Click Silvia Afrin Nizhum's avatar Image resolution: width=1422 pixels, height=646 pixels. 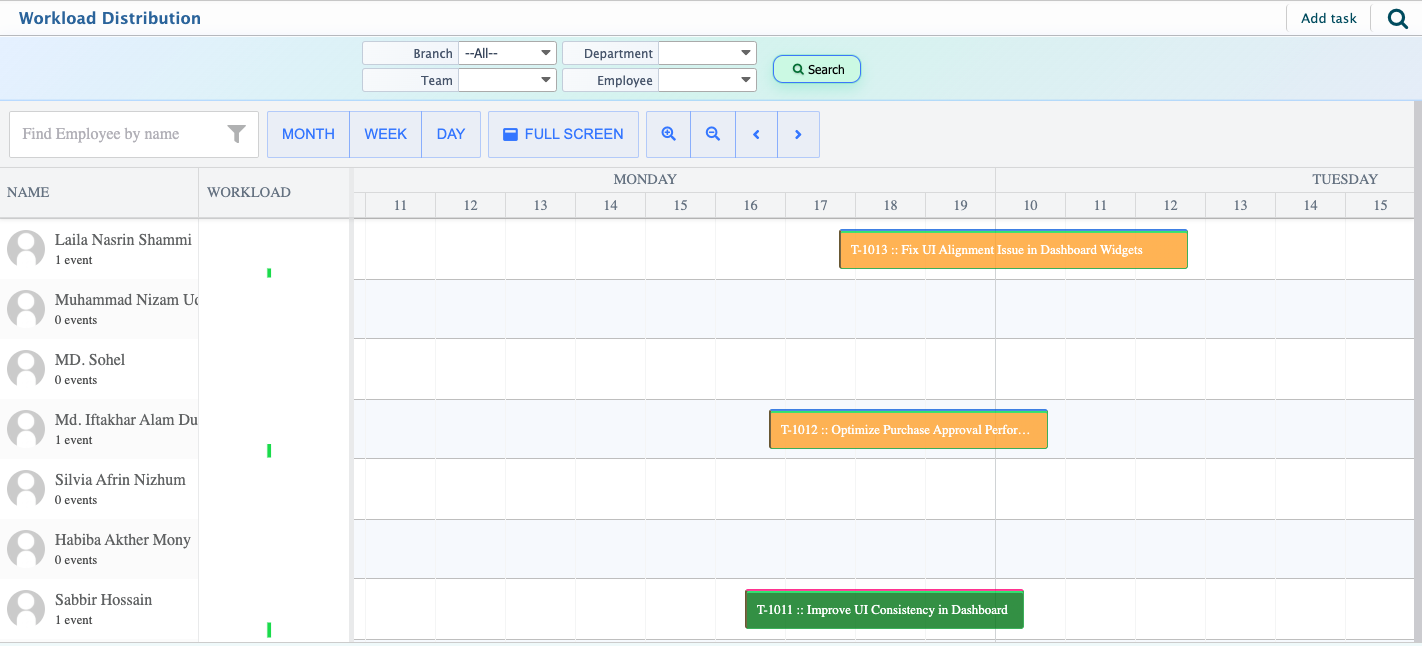point(26,489)
